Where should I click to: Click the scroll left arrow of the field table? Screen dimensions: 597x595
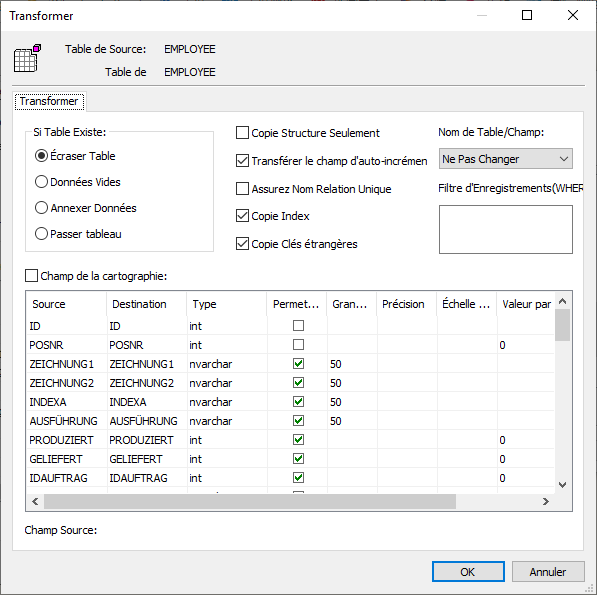click(x=35, y=501)
